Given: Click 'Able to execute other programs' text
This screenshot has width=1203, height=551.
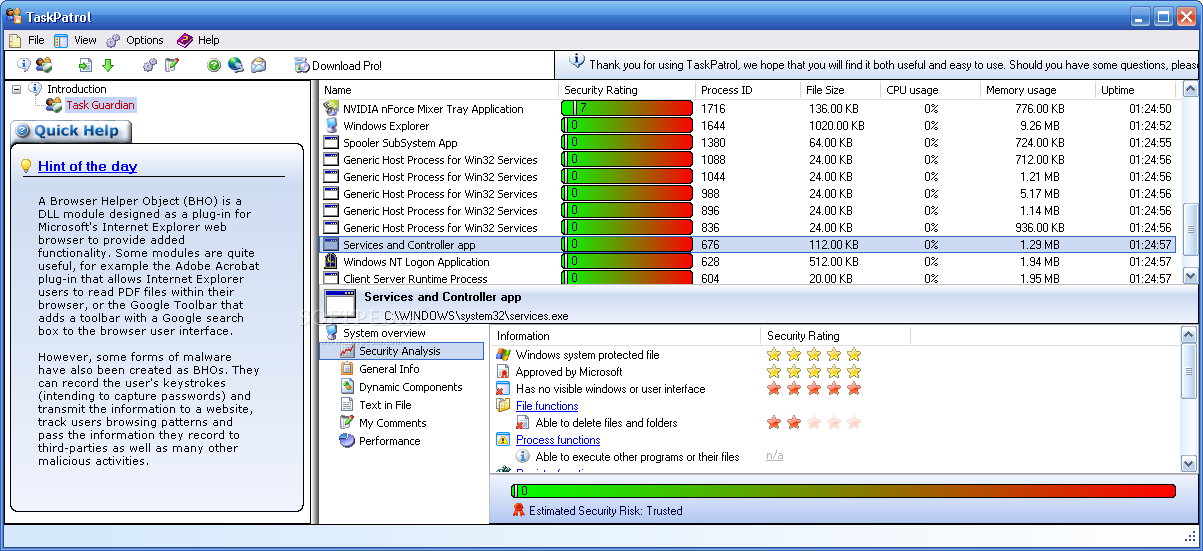Looking at the screenshot, I should (637, 457).
